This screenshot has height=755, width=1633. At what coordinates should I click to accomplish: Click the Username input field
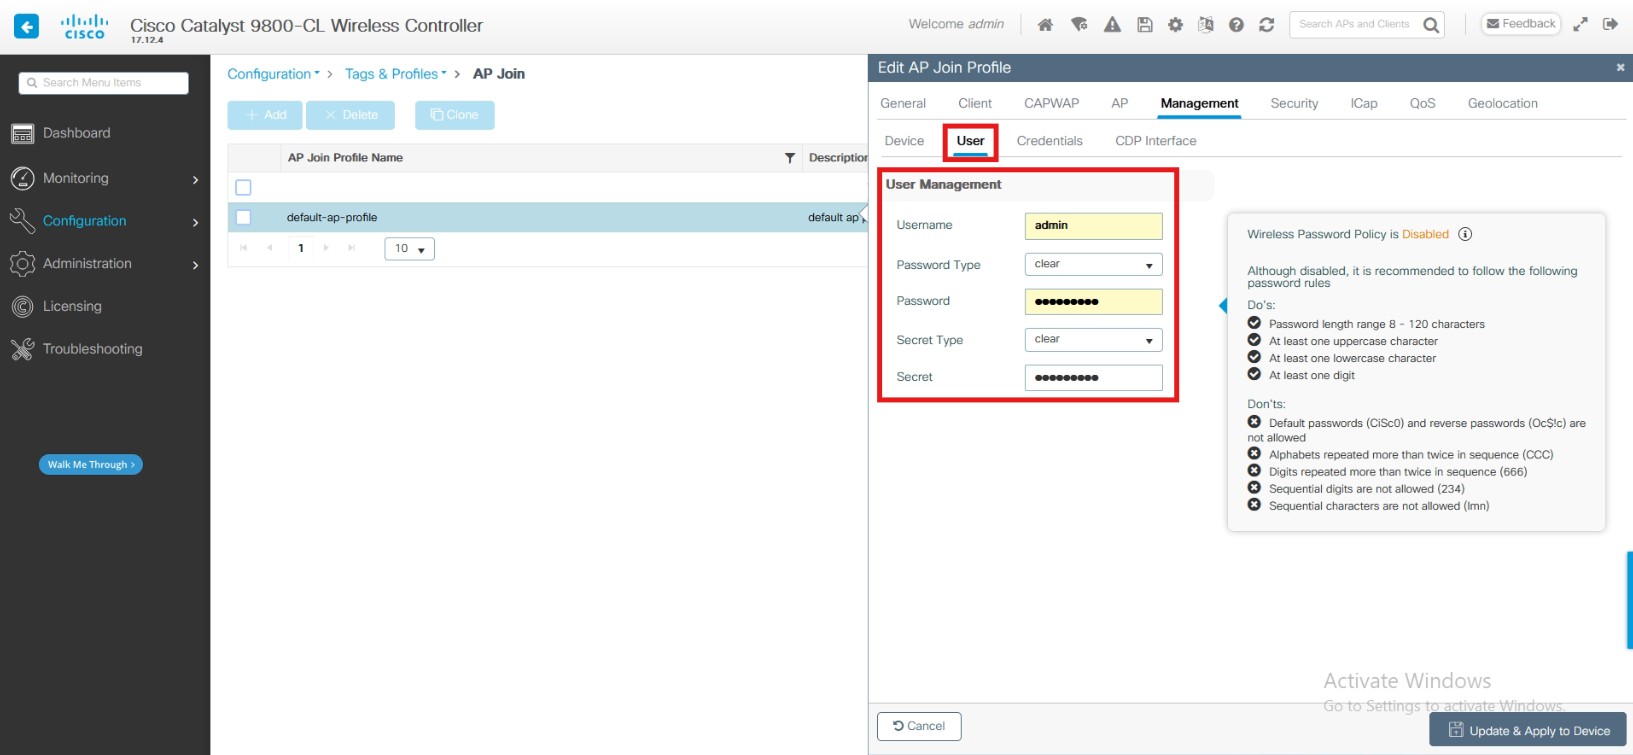tap(1093, 226)
